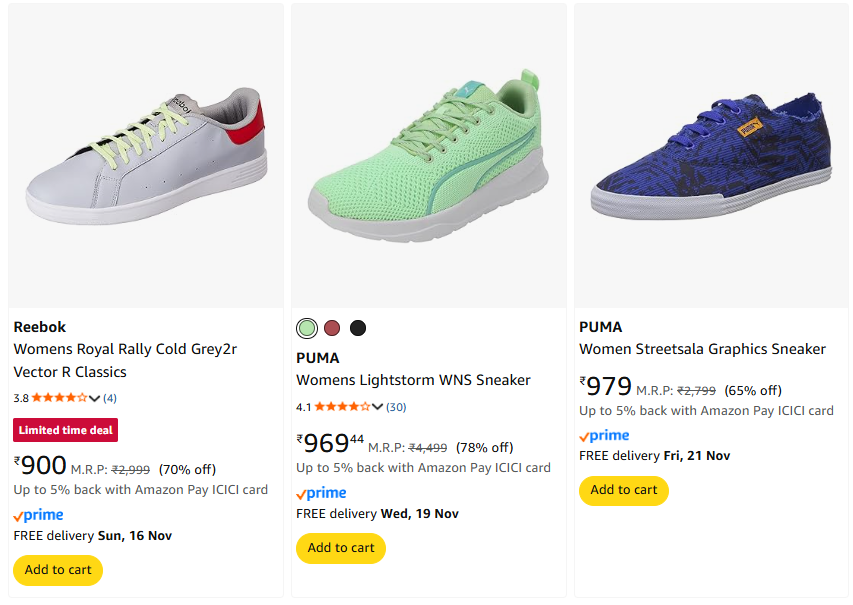Add the Reebok Royal Rally to cart
Viewport: 853px width, 605px height.
(x=58, y=570)
